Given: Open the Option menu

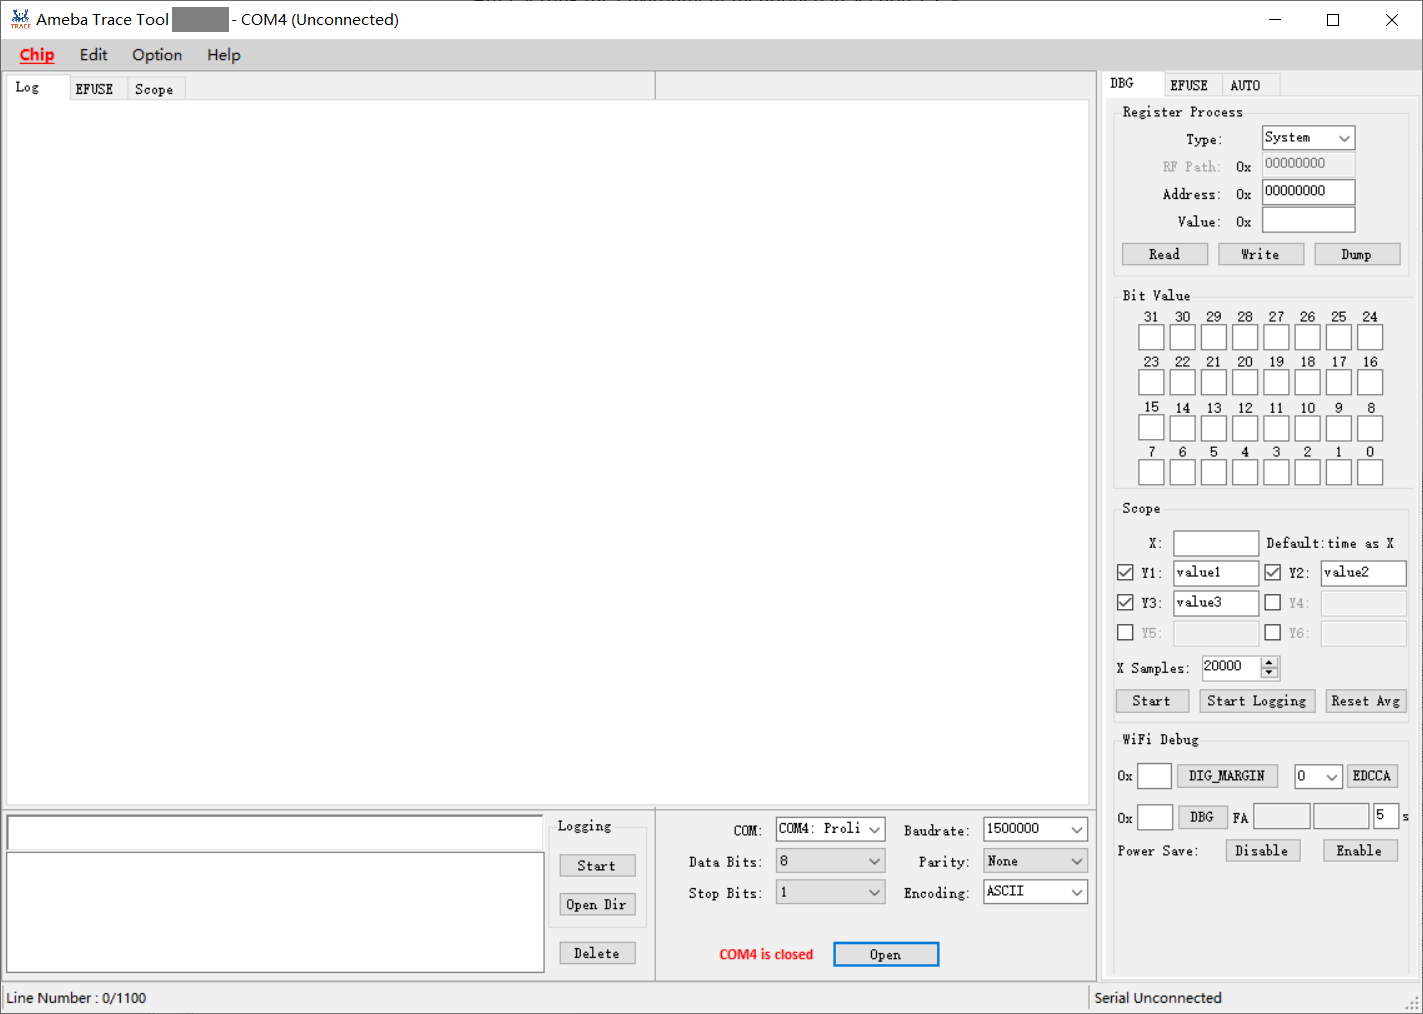Looking at the screenshot, I should pyautogui.click(x=156, y=55).
